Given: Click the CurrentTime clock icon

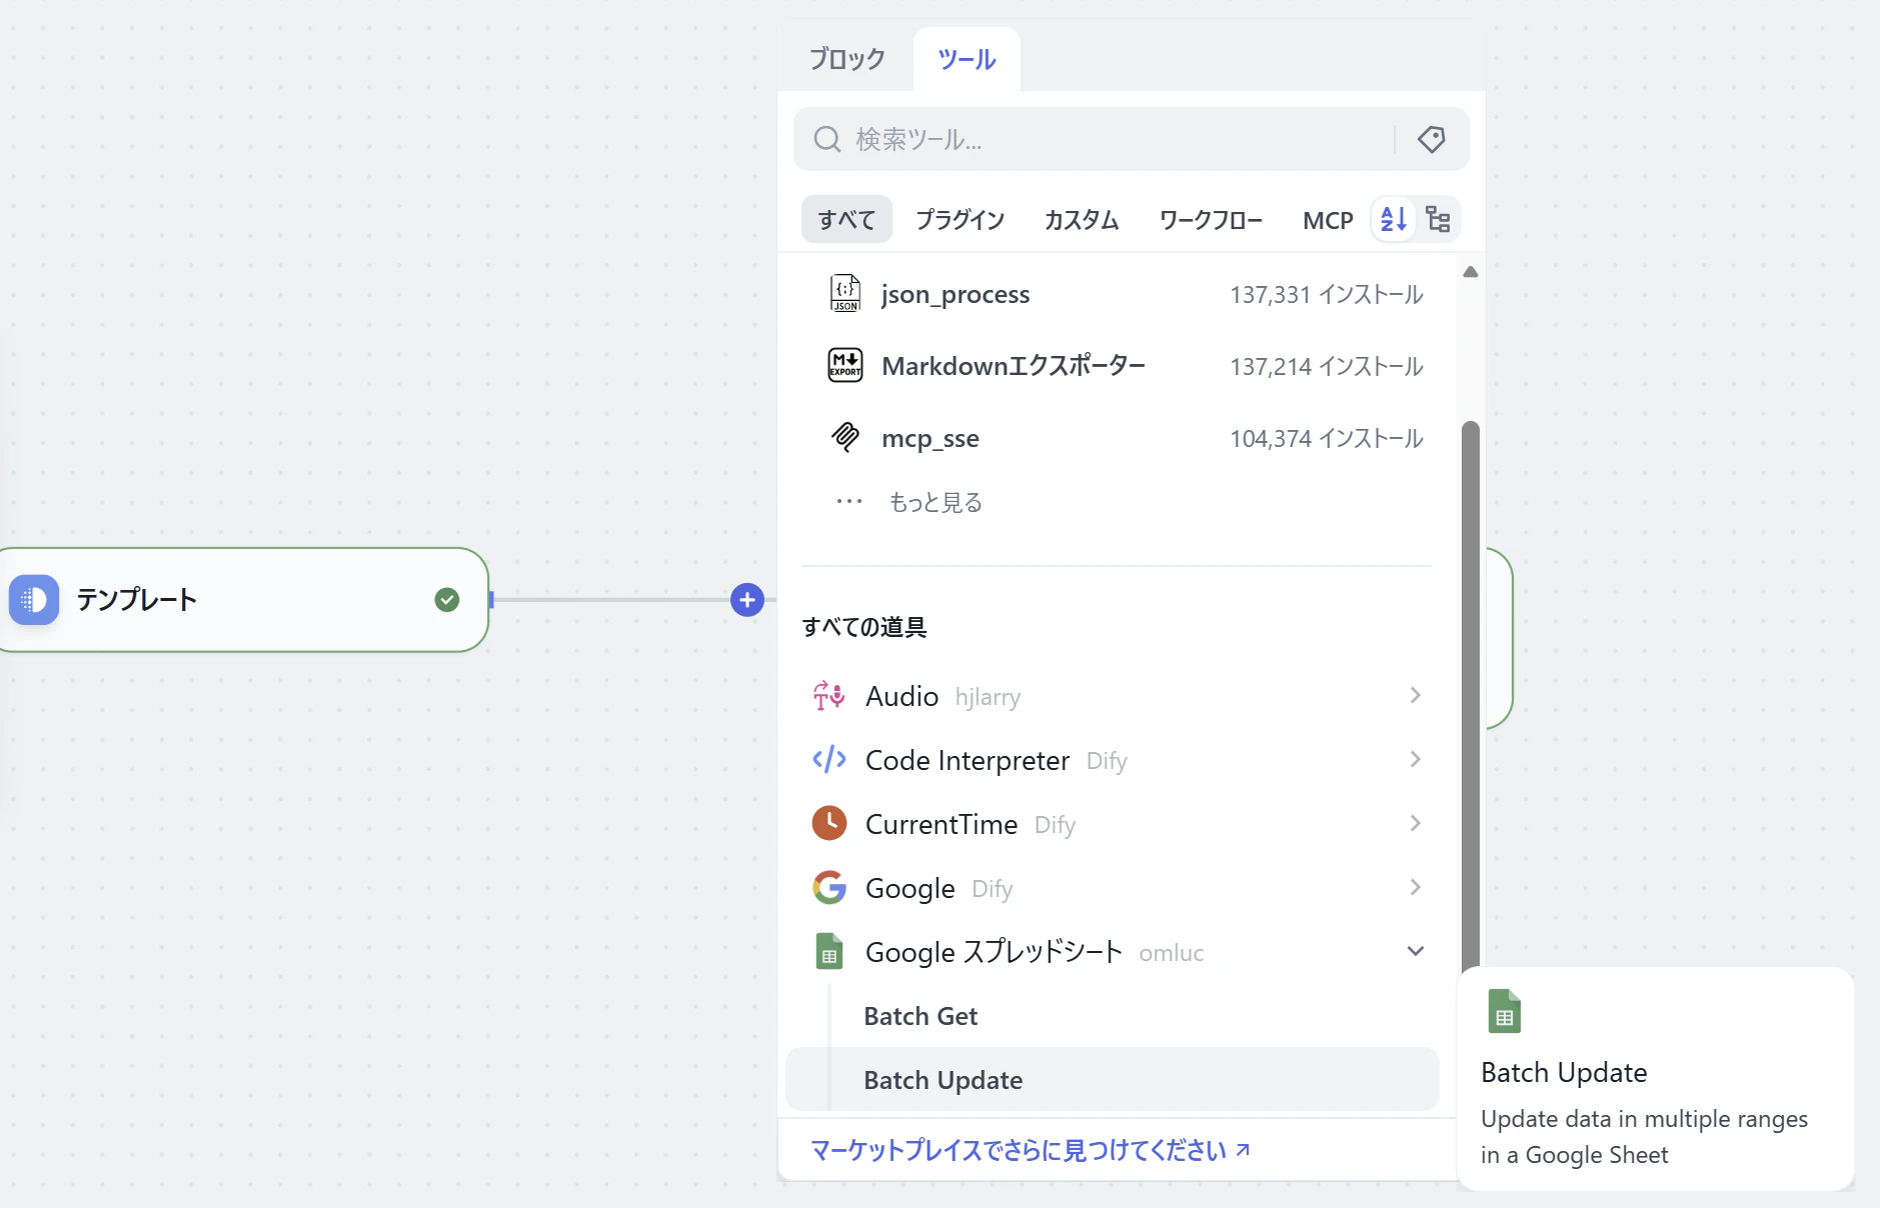Looking at the screenshot, I should tap(829, 823).
